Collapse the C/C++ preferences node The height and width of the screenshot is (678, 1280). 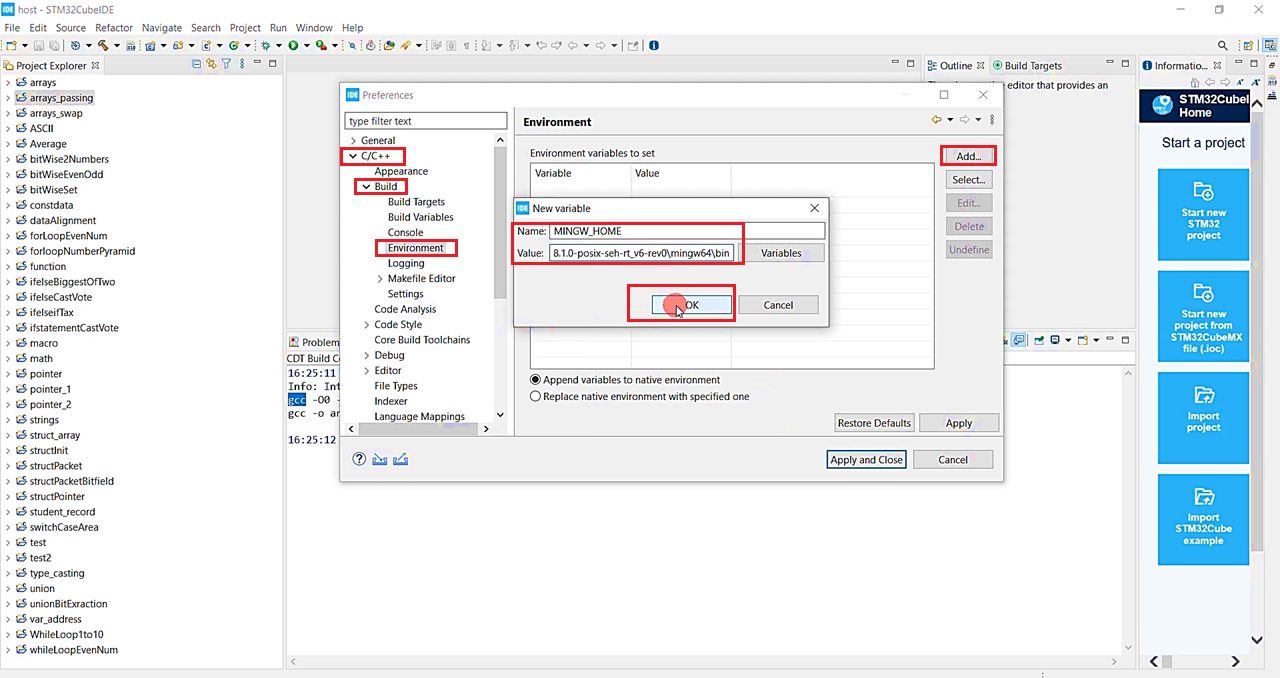click(x=352, y=156)
